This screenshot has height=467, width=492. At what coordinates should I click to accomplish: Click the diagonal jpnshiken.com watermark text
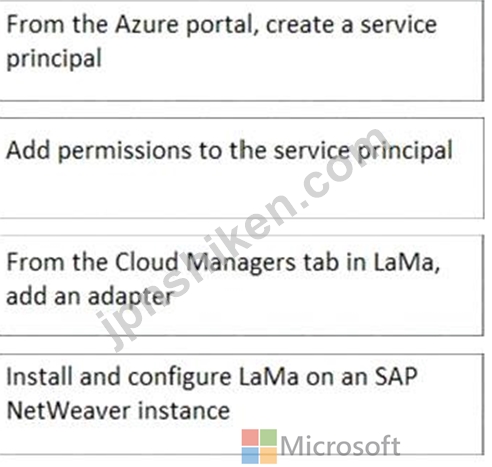pos(243,238)
